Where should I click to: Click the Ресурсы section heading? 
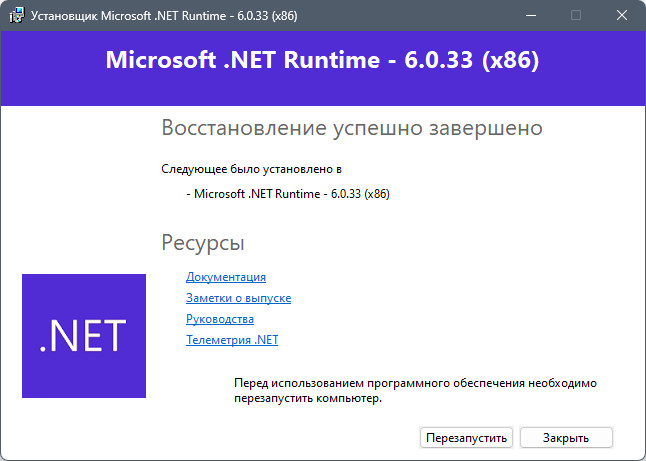point(203,243)
